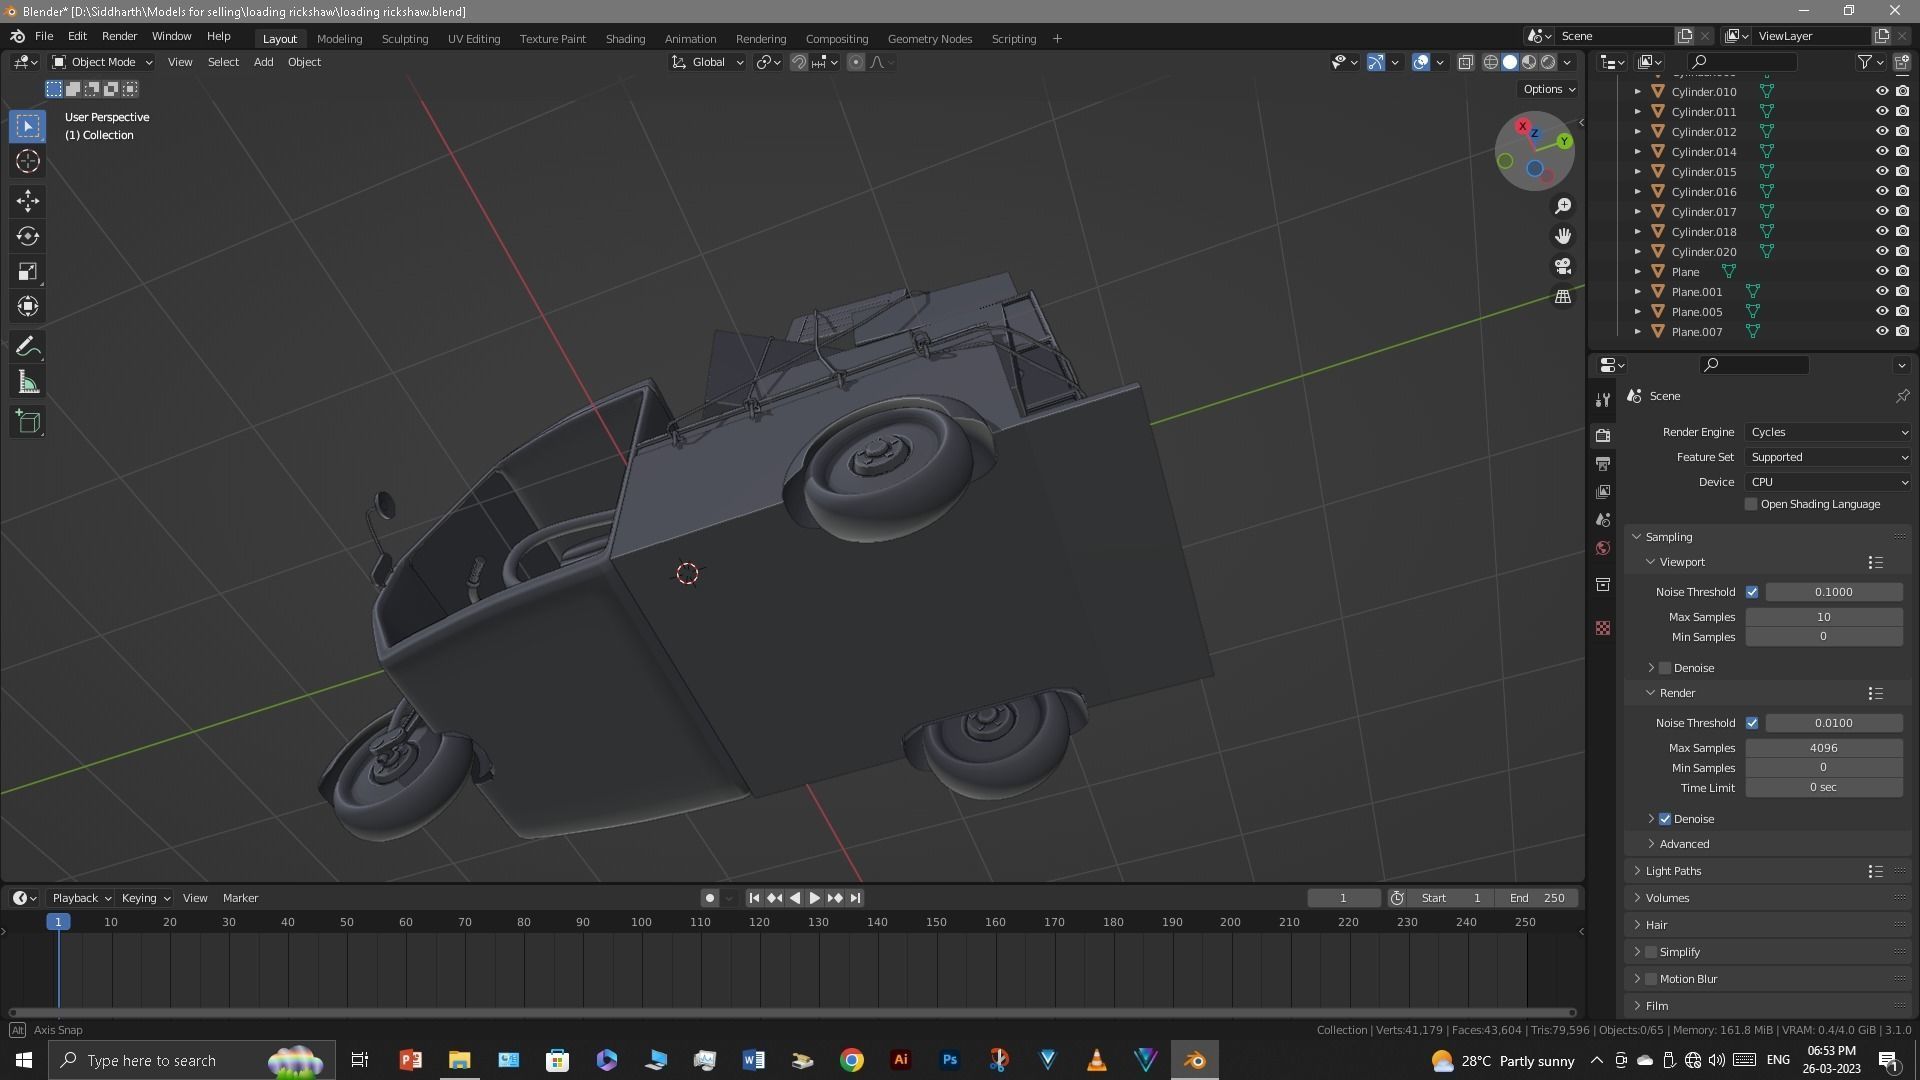Open Google Chrome from the taskbar
The width and height of the screenshot is (1920, 1080).
[x=852, y=1060]
